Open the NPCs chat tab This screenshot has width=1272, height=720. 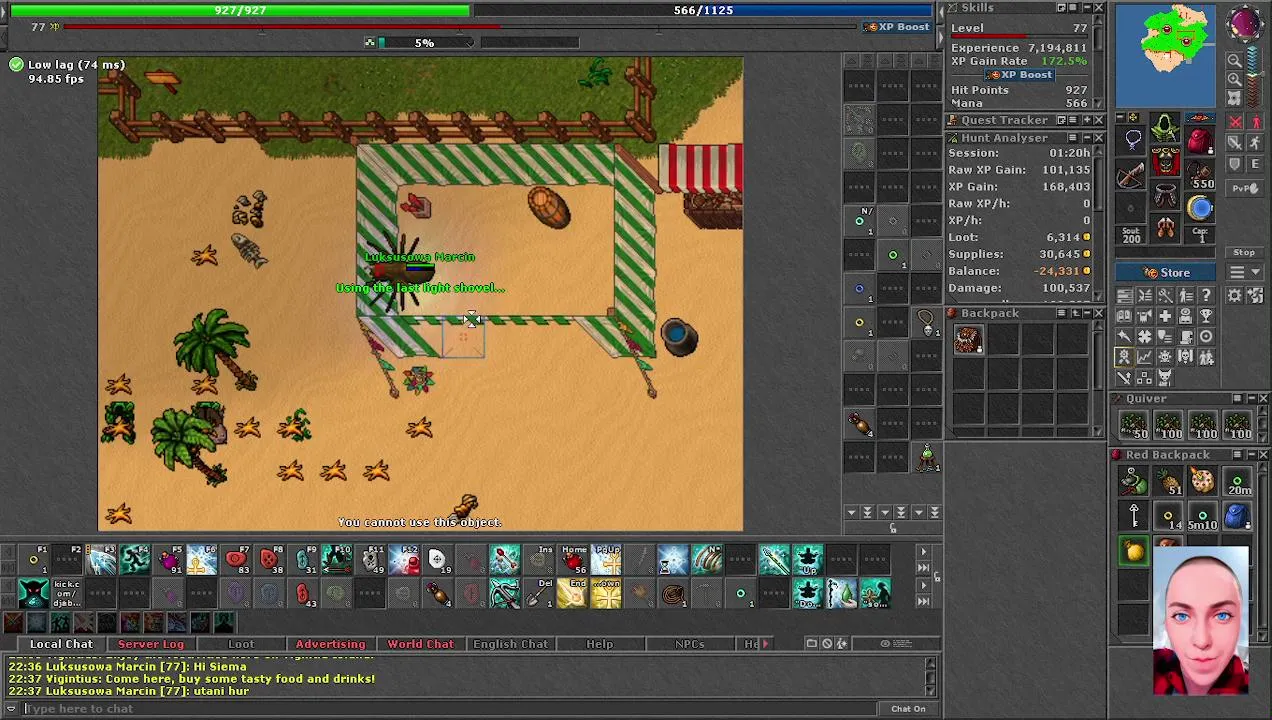(689, 644)
